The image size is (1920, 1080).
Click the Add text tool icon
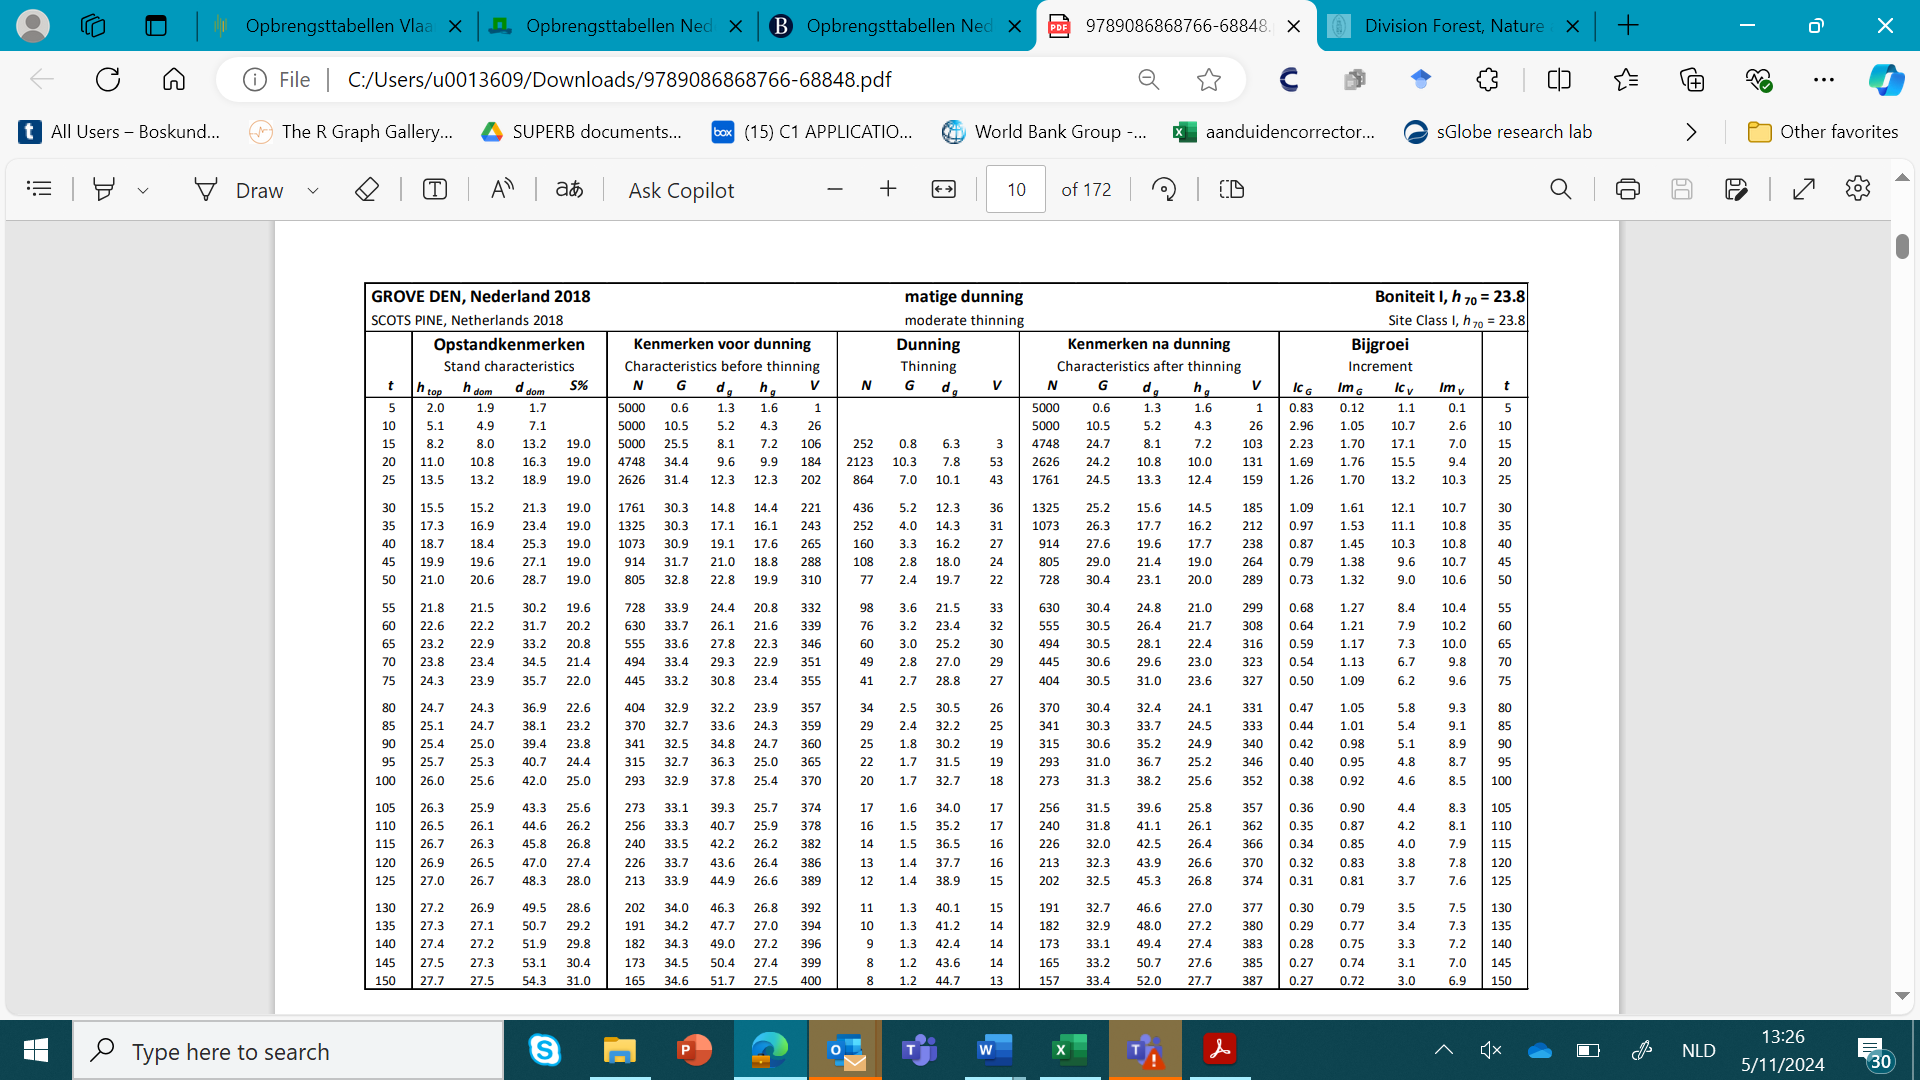click(435, 189)
